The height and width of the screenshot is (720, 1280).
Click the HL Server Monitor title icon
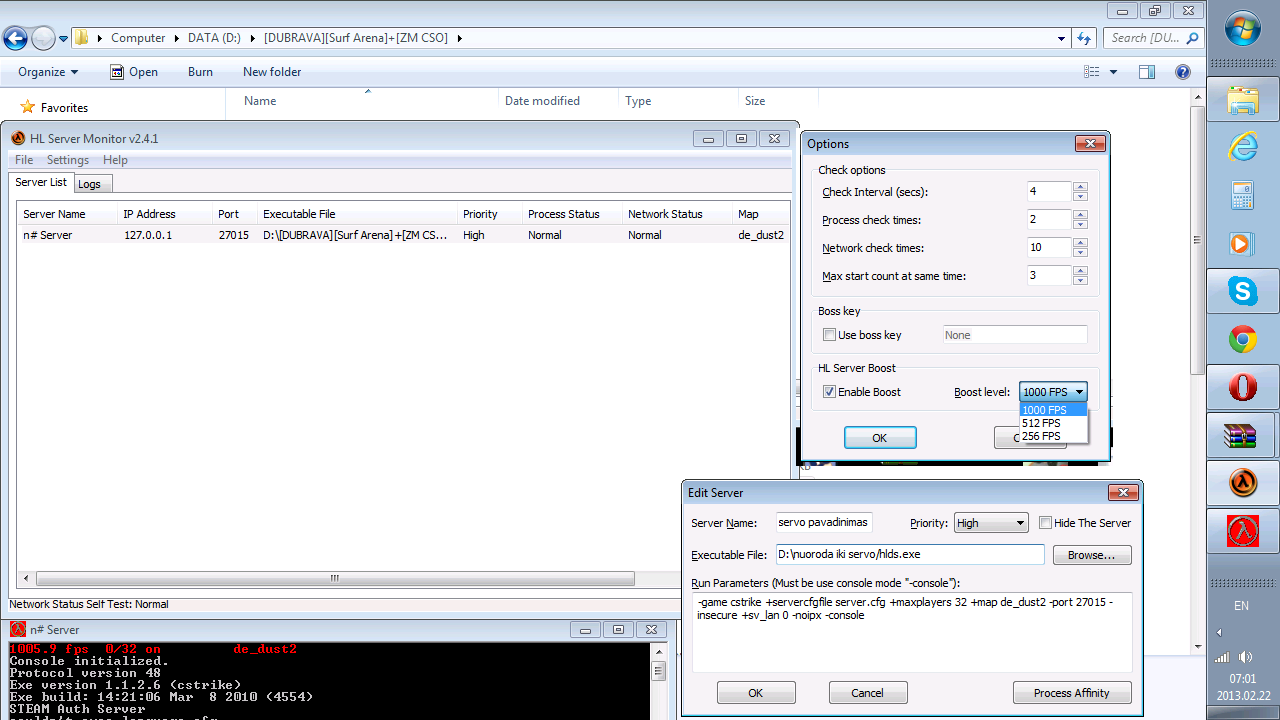tap(18, 139)
